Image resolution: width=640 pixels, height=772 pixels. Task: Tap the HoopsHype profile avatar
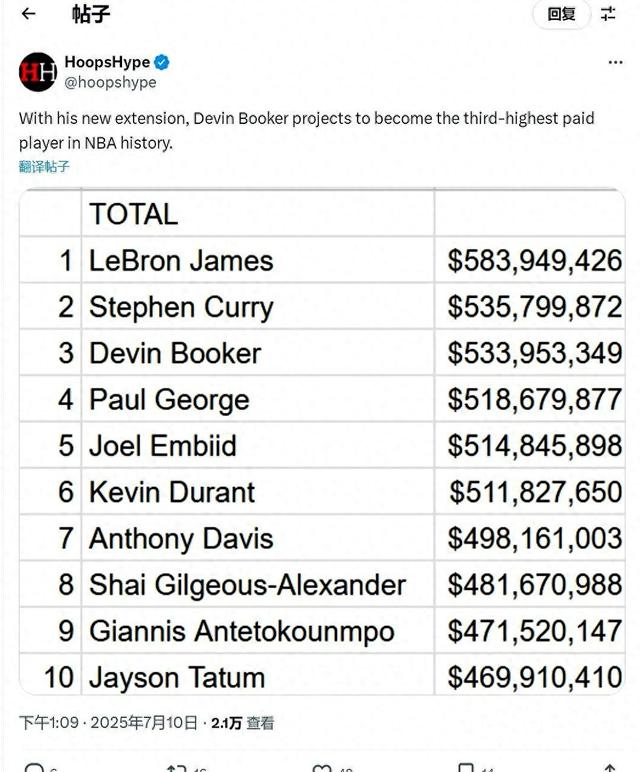[38, 72]
